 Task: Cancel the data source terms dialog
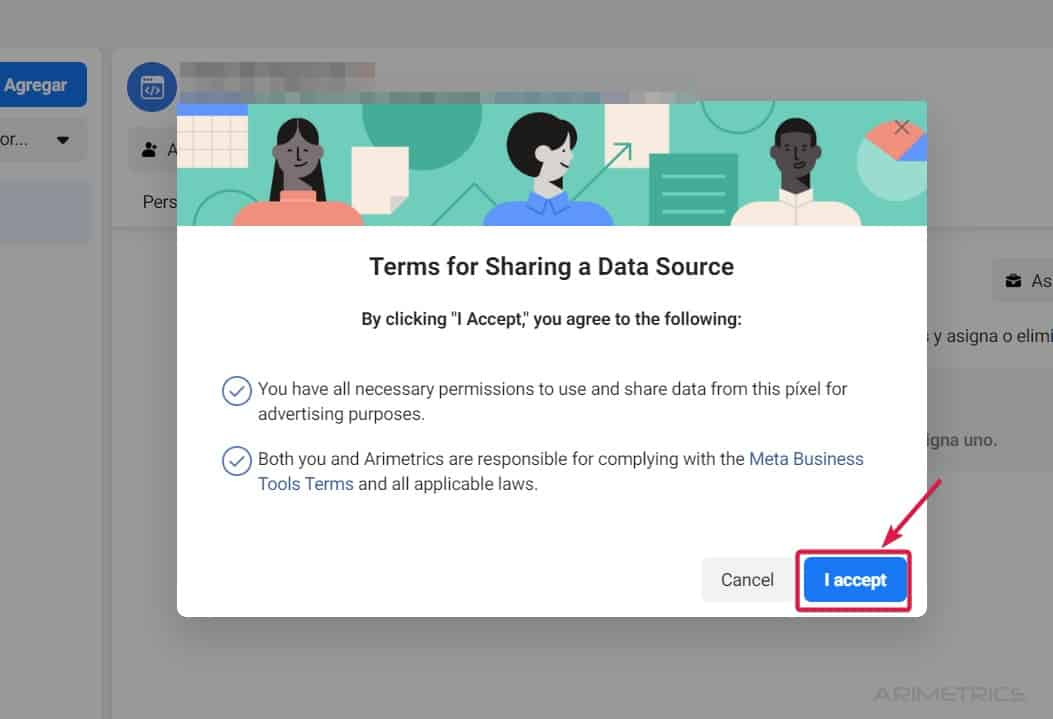click(747, 579)
